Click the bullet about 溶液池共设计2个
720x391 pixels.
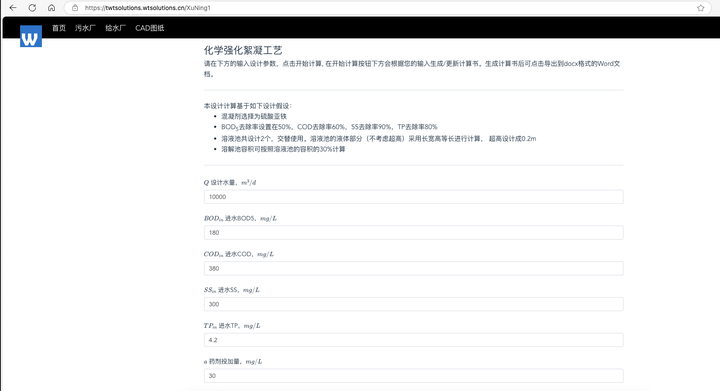(x=378, y=139)
